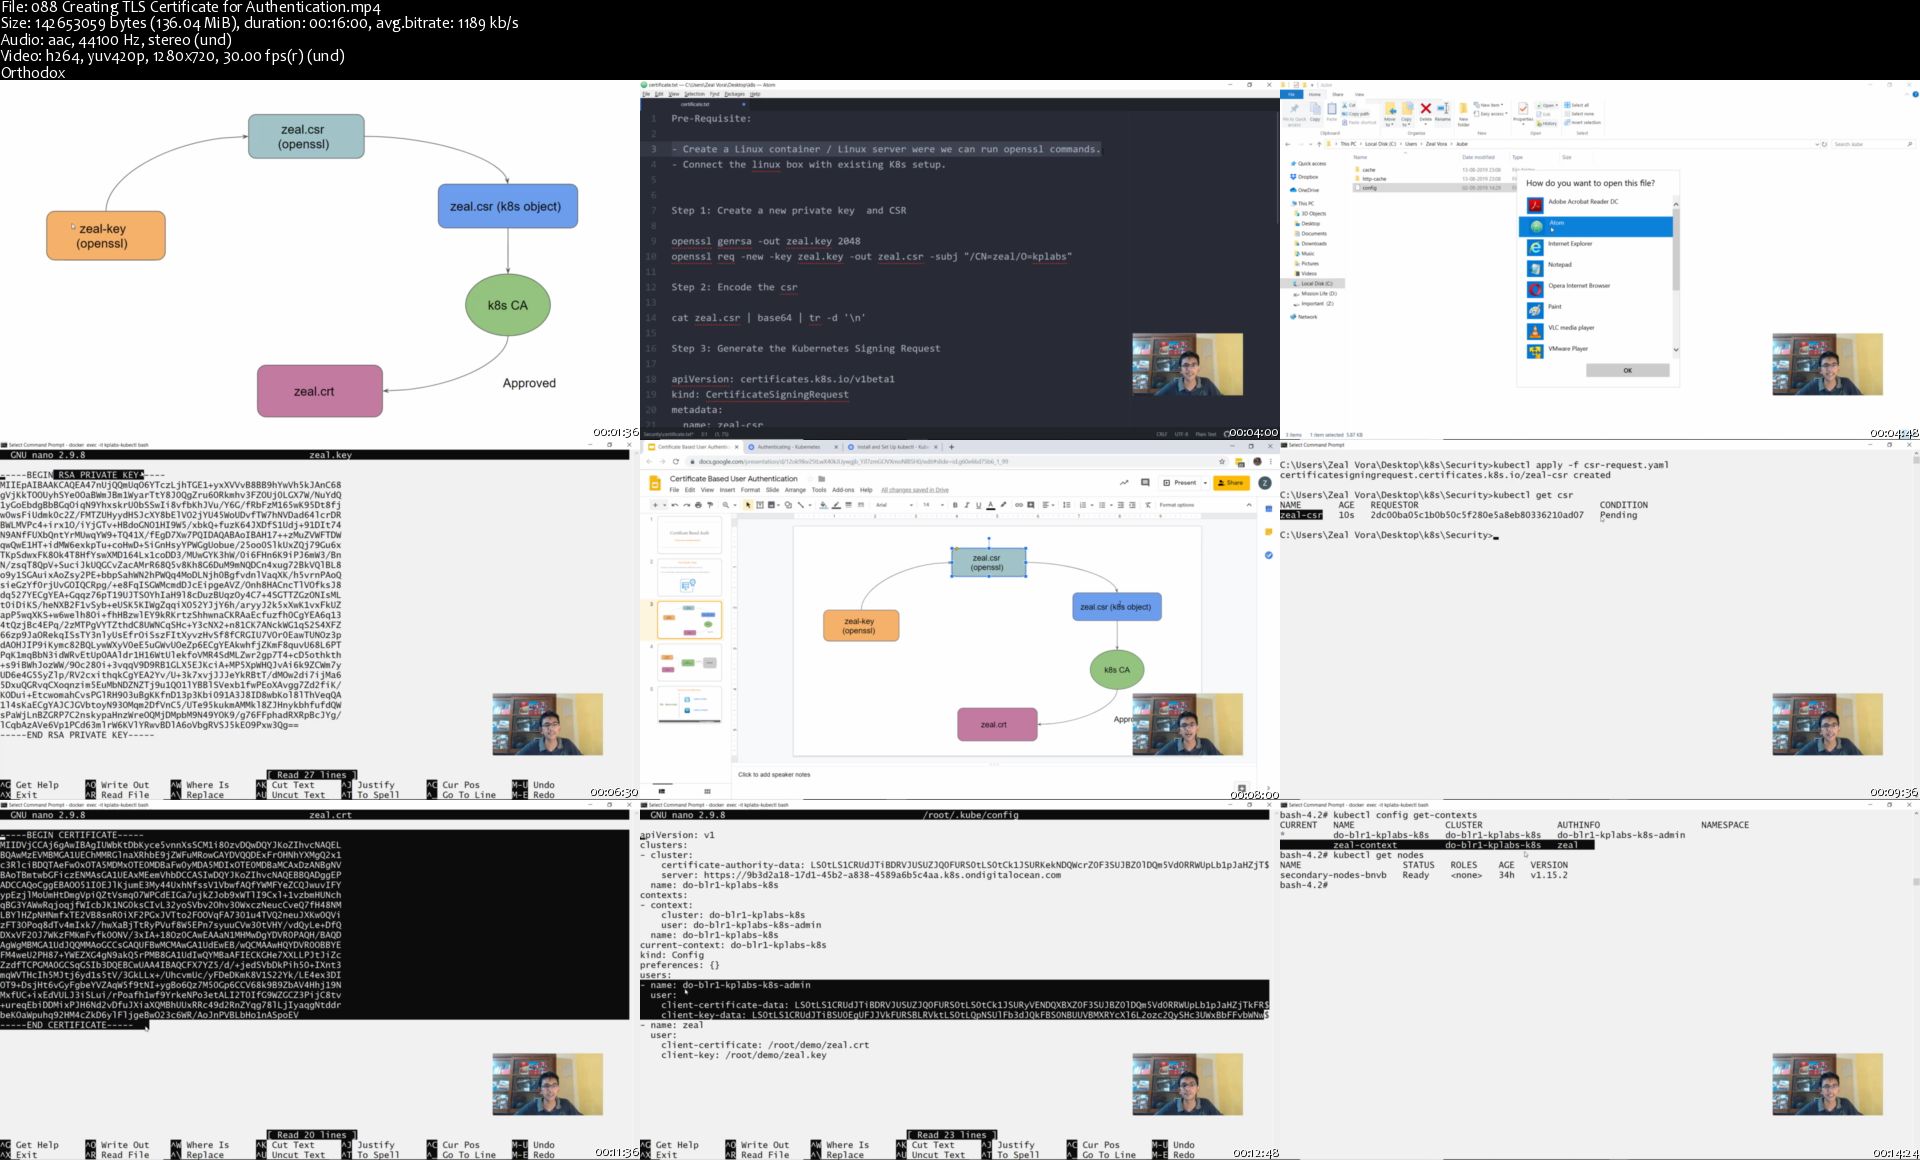
Task: Click the yellow Share button
Action: 1232,482
